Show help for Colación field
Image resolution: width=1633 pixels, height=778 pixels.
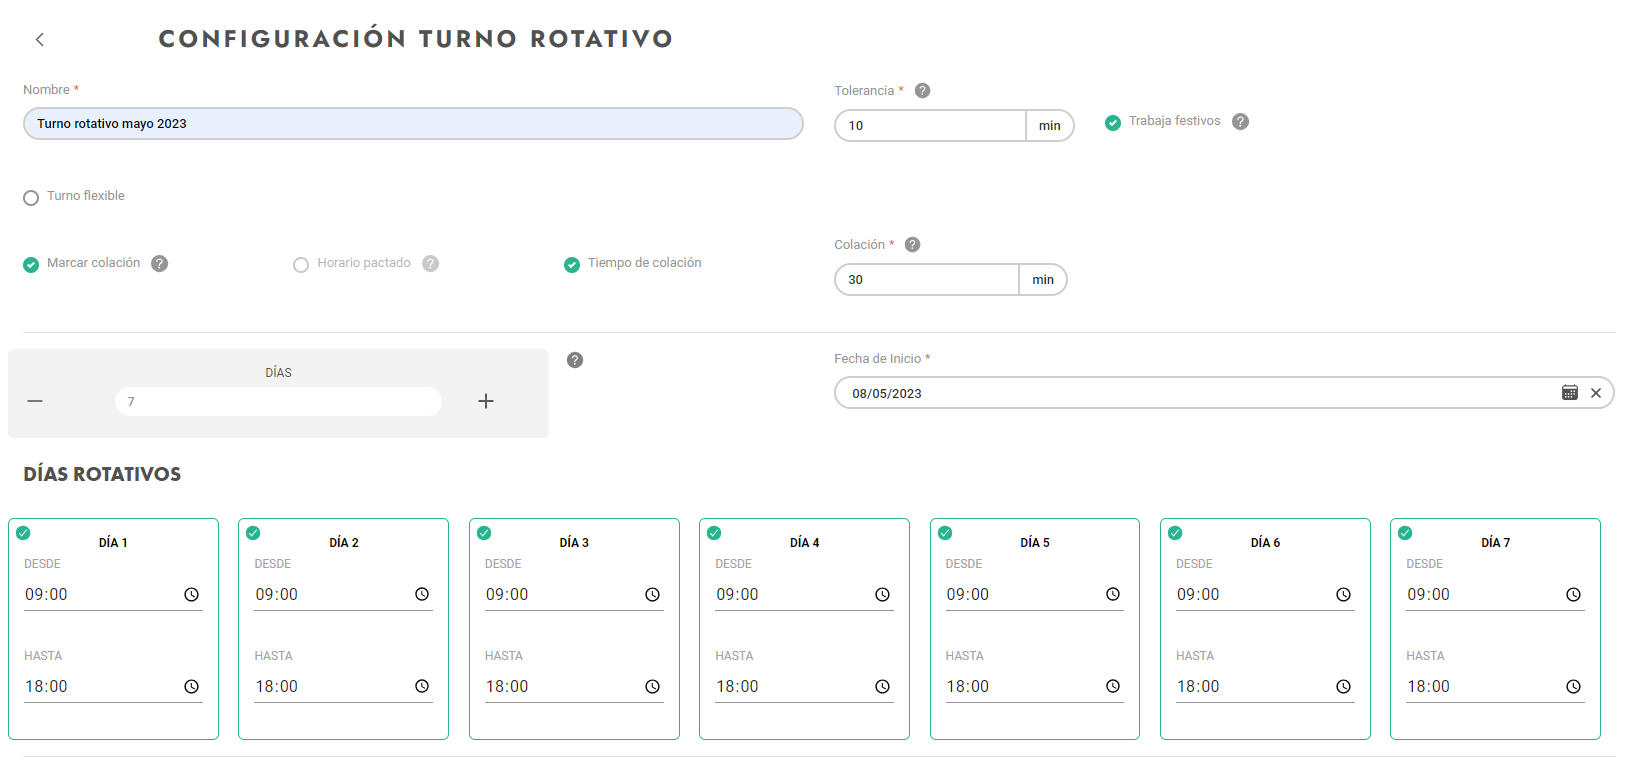point(912,245)
